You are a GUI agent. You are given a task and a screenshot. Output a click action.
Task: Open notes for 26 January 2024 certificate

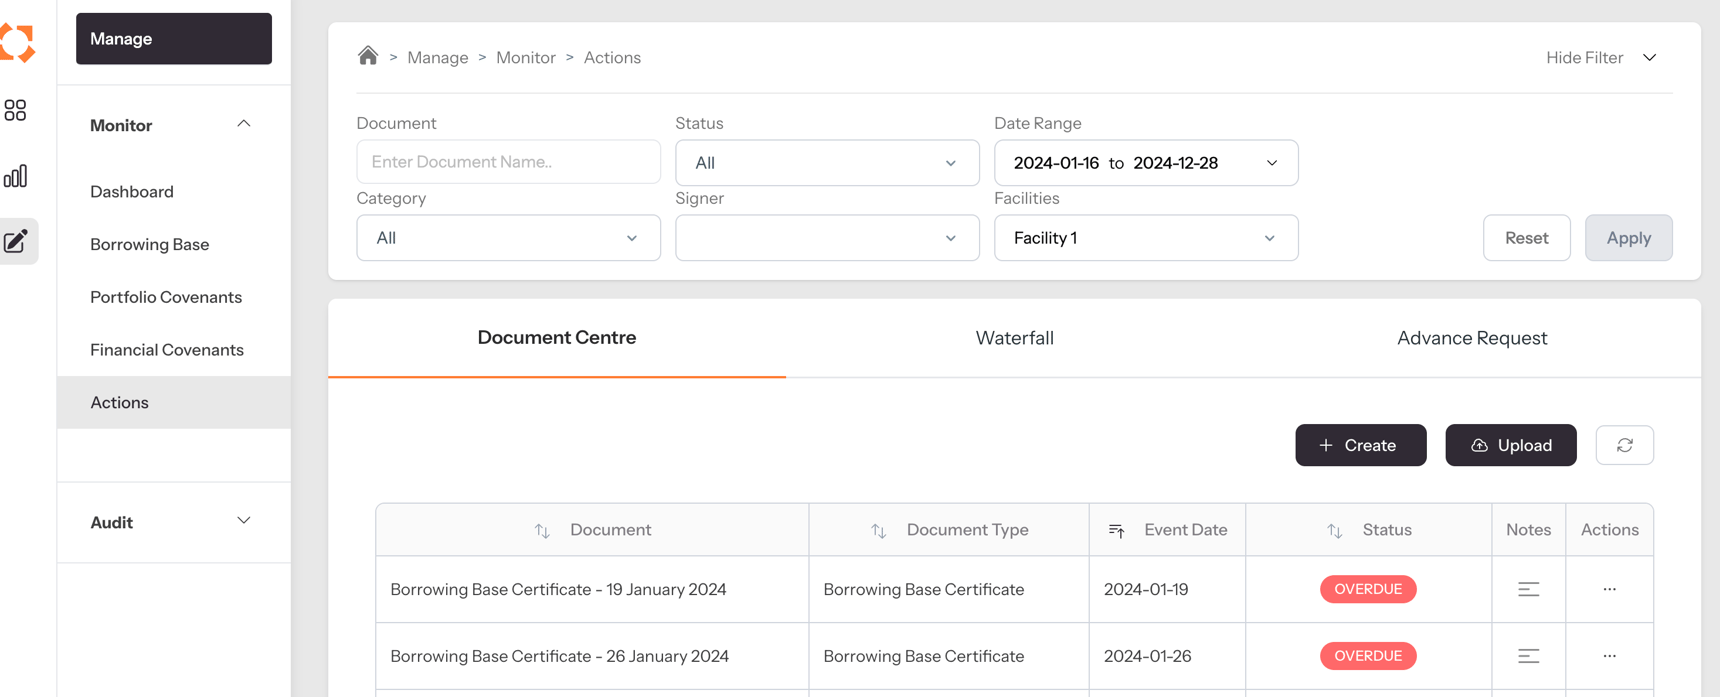1528,656
